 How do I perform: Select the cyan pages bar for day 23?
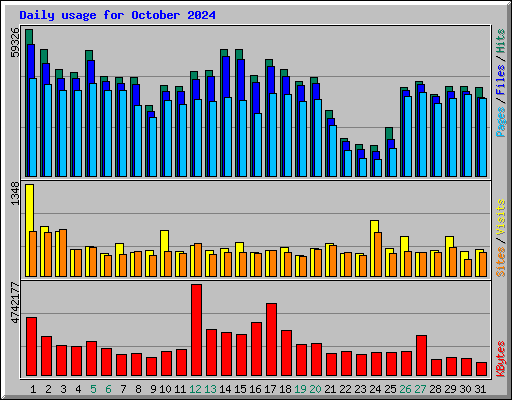pos(363,167)
